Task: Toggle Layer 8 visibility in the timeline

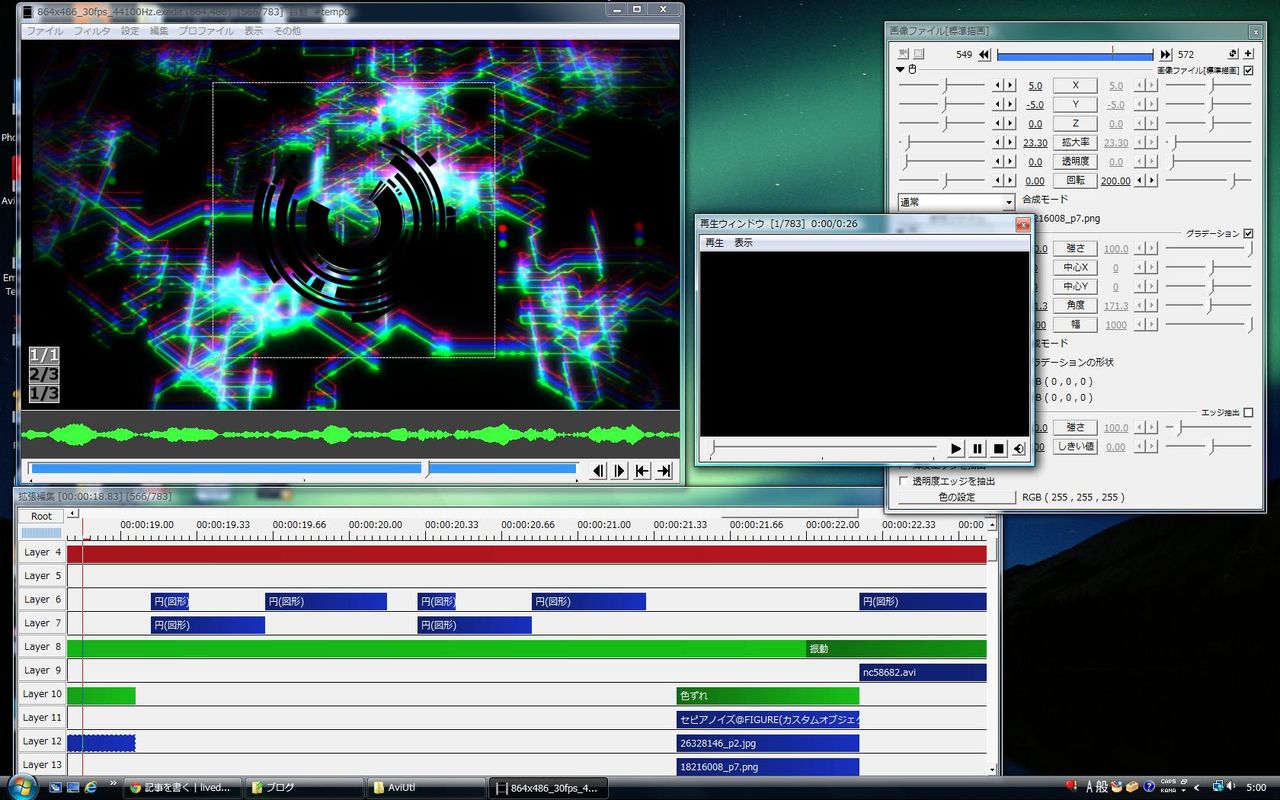Action: pyautogui.click(x=42, y=647)
